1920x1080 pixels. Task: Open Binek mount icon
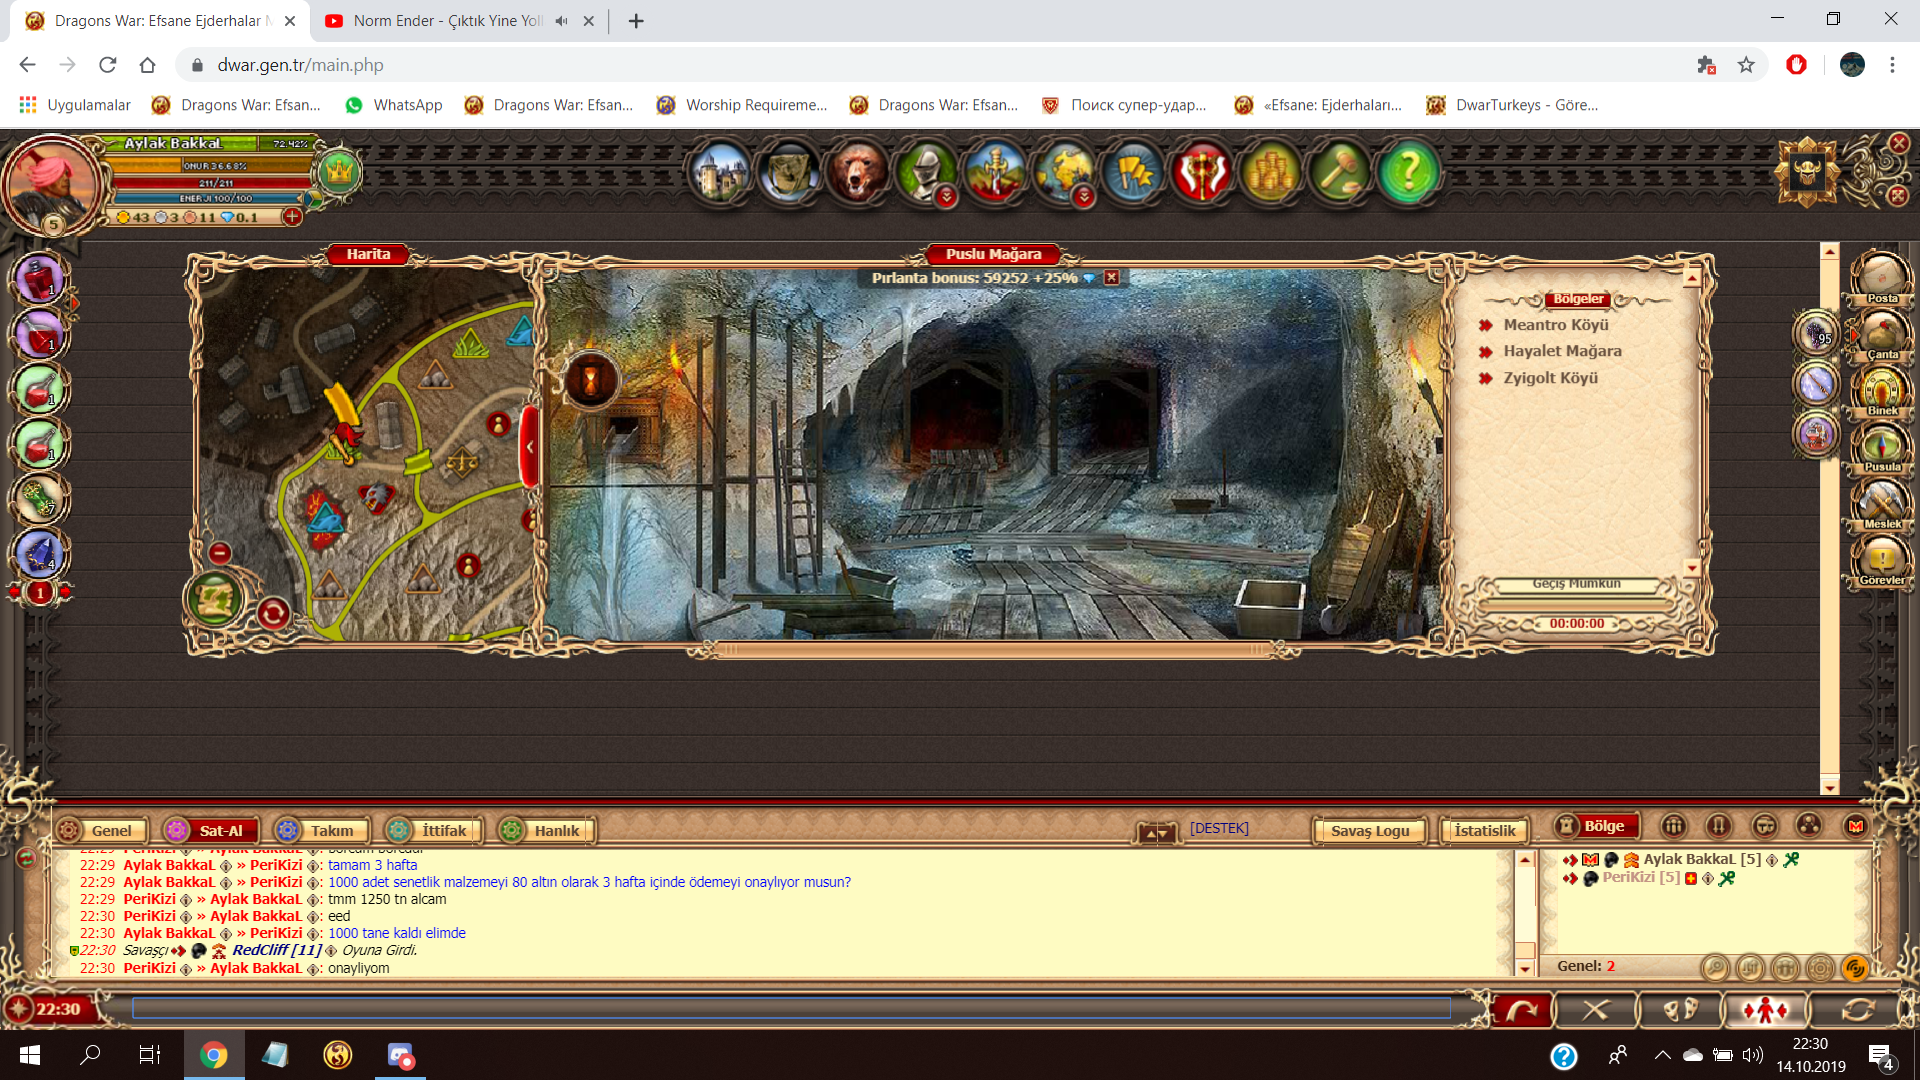pos(1881,390)
